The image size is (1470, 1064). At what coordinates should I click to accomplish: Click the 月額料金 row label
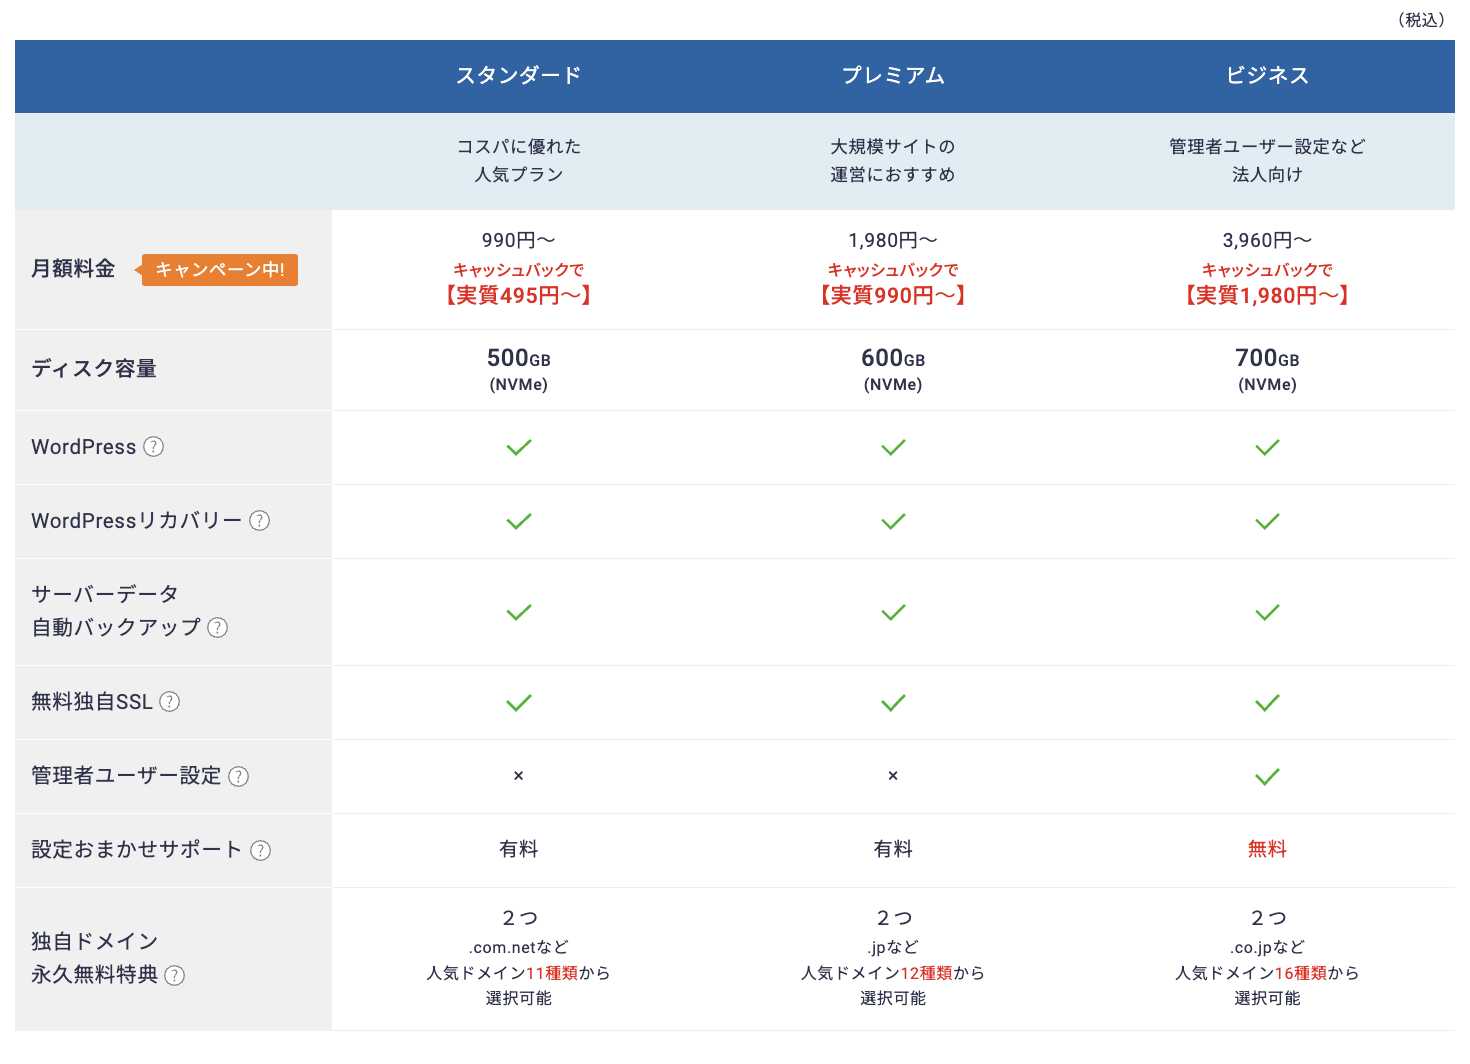point(73,269)
